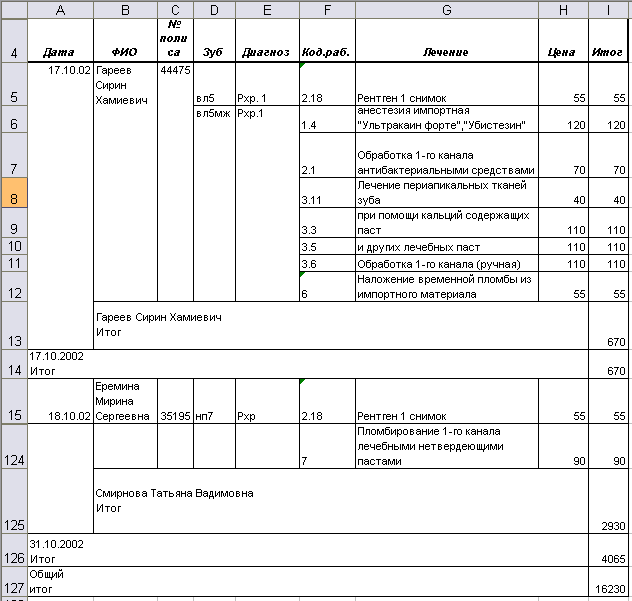Image resolution: width=632 pixels, height=601 pixels.
Task: Select row 127 header
Action: point(14,581)
